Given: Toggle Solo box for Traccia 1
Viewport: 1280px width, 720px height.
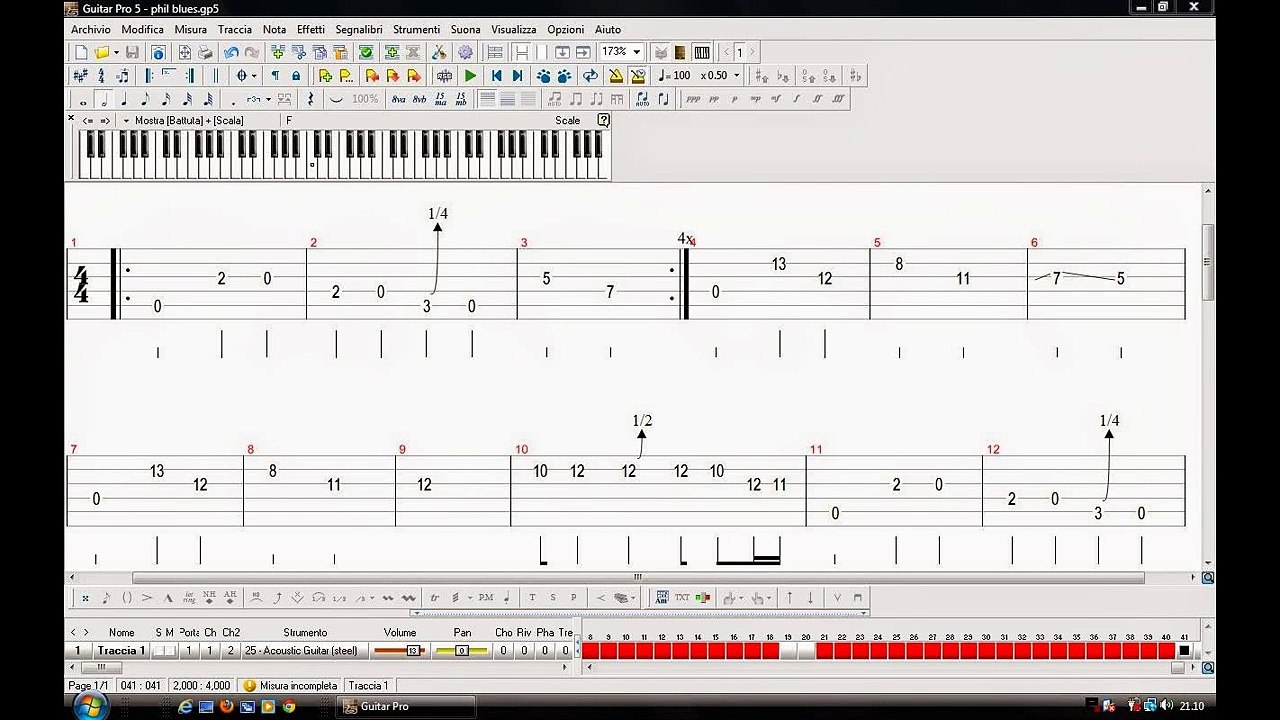Looking at the screenshot, I should click(x=158, y=650).
